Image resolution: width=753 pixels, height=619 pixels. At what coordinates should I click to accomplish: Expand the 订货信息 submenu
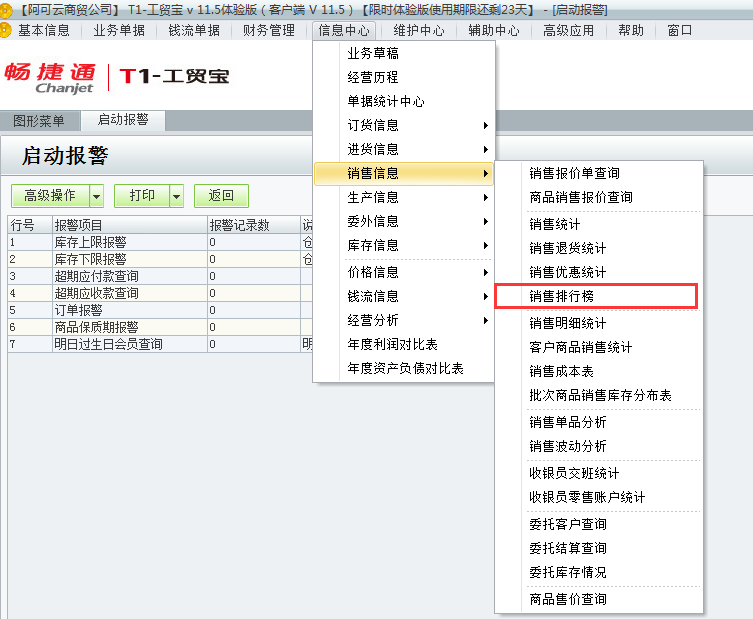click(403, 125)
